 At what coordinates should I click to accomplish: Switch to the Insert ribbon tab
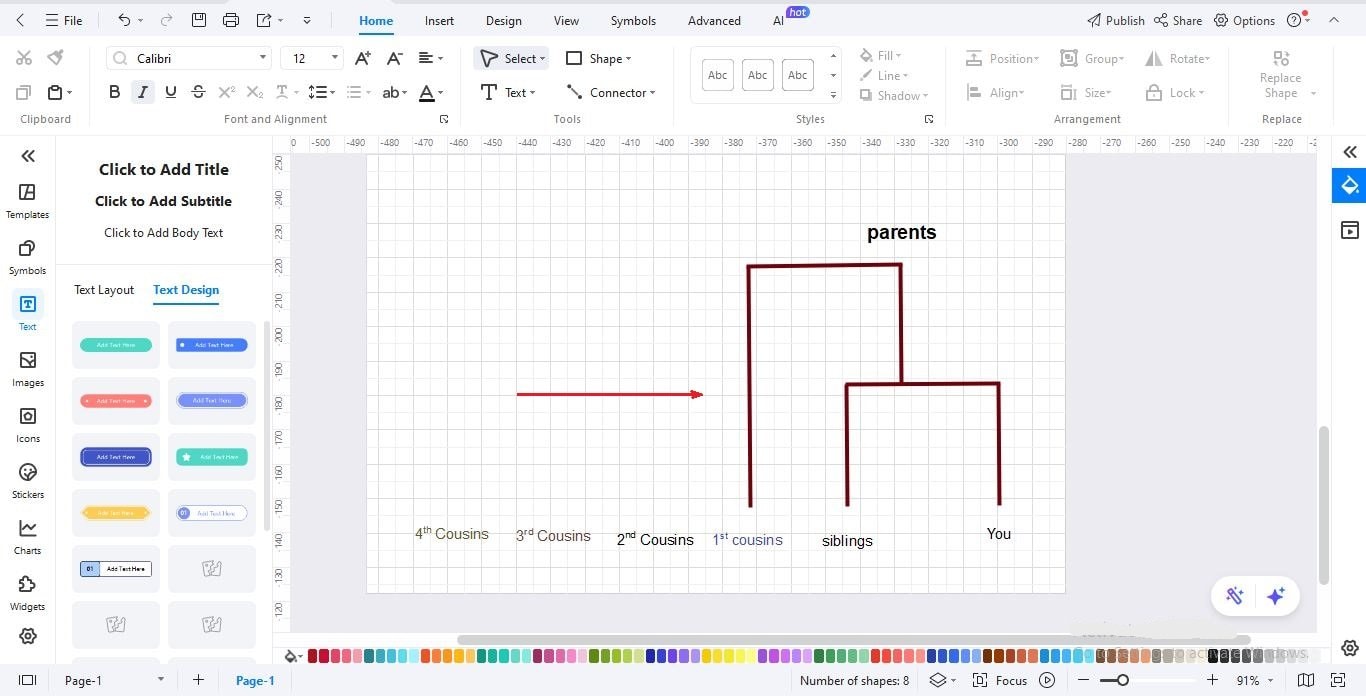click(439, 20)
